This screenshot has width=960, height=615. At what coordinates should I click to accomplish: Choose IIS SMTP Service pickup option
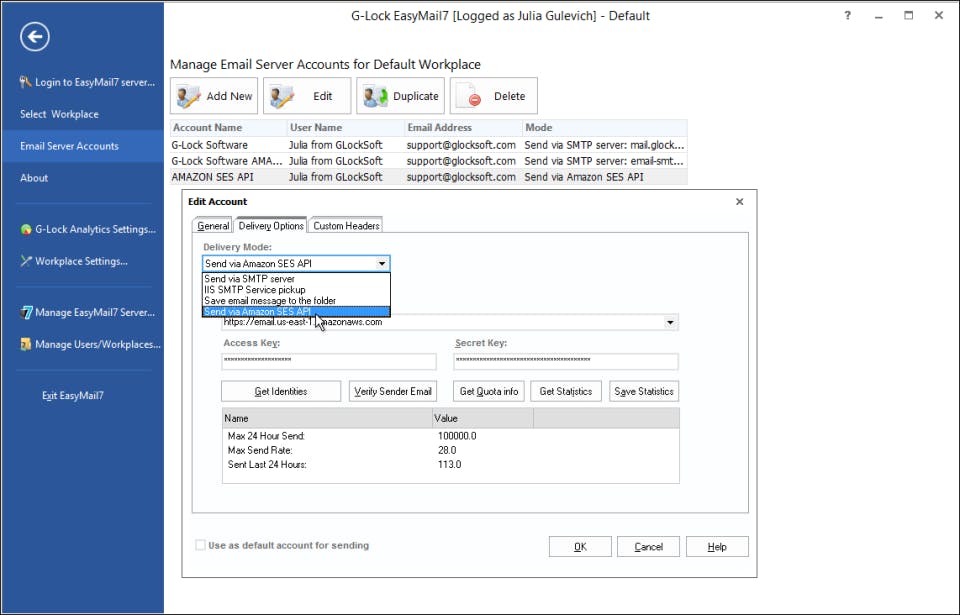(x=296, y=290)
